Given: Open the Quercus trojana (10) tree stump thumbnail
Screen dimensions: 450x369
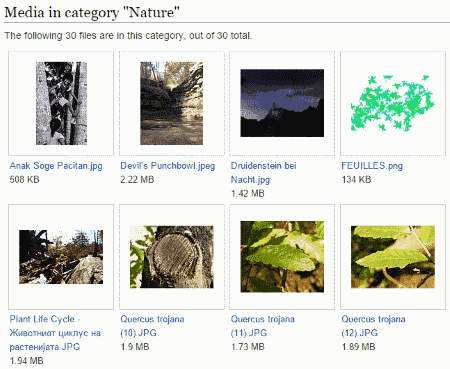Looking at the screenshot, I should point(172,257).
